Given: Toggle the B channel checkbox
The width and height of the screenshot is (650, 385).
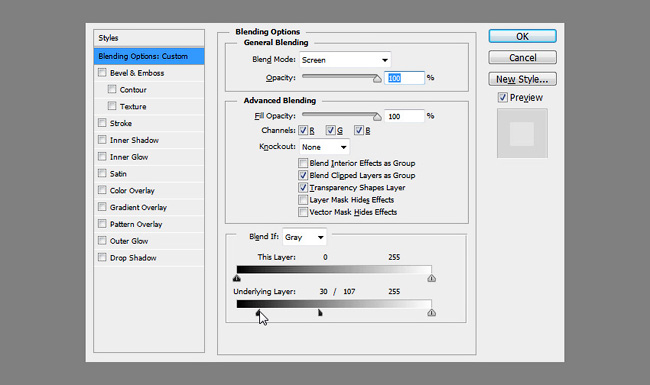Looking at the screenshot, I should point(359,131).
